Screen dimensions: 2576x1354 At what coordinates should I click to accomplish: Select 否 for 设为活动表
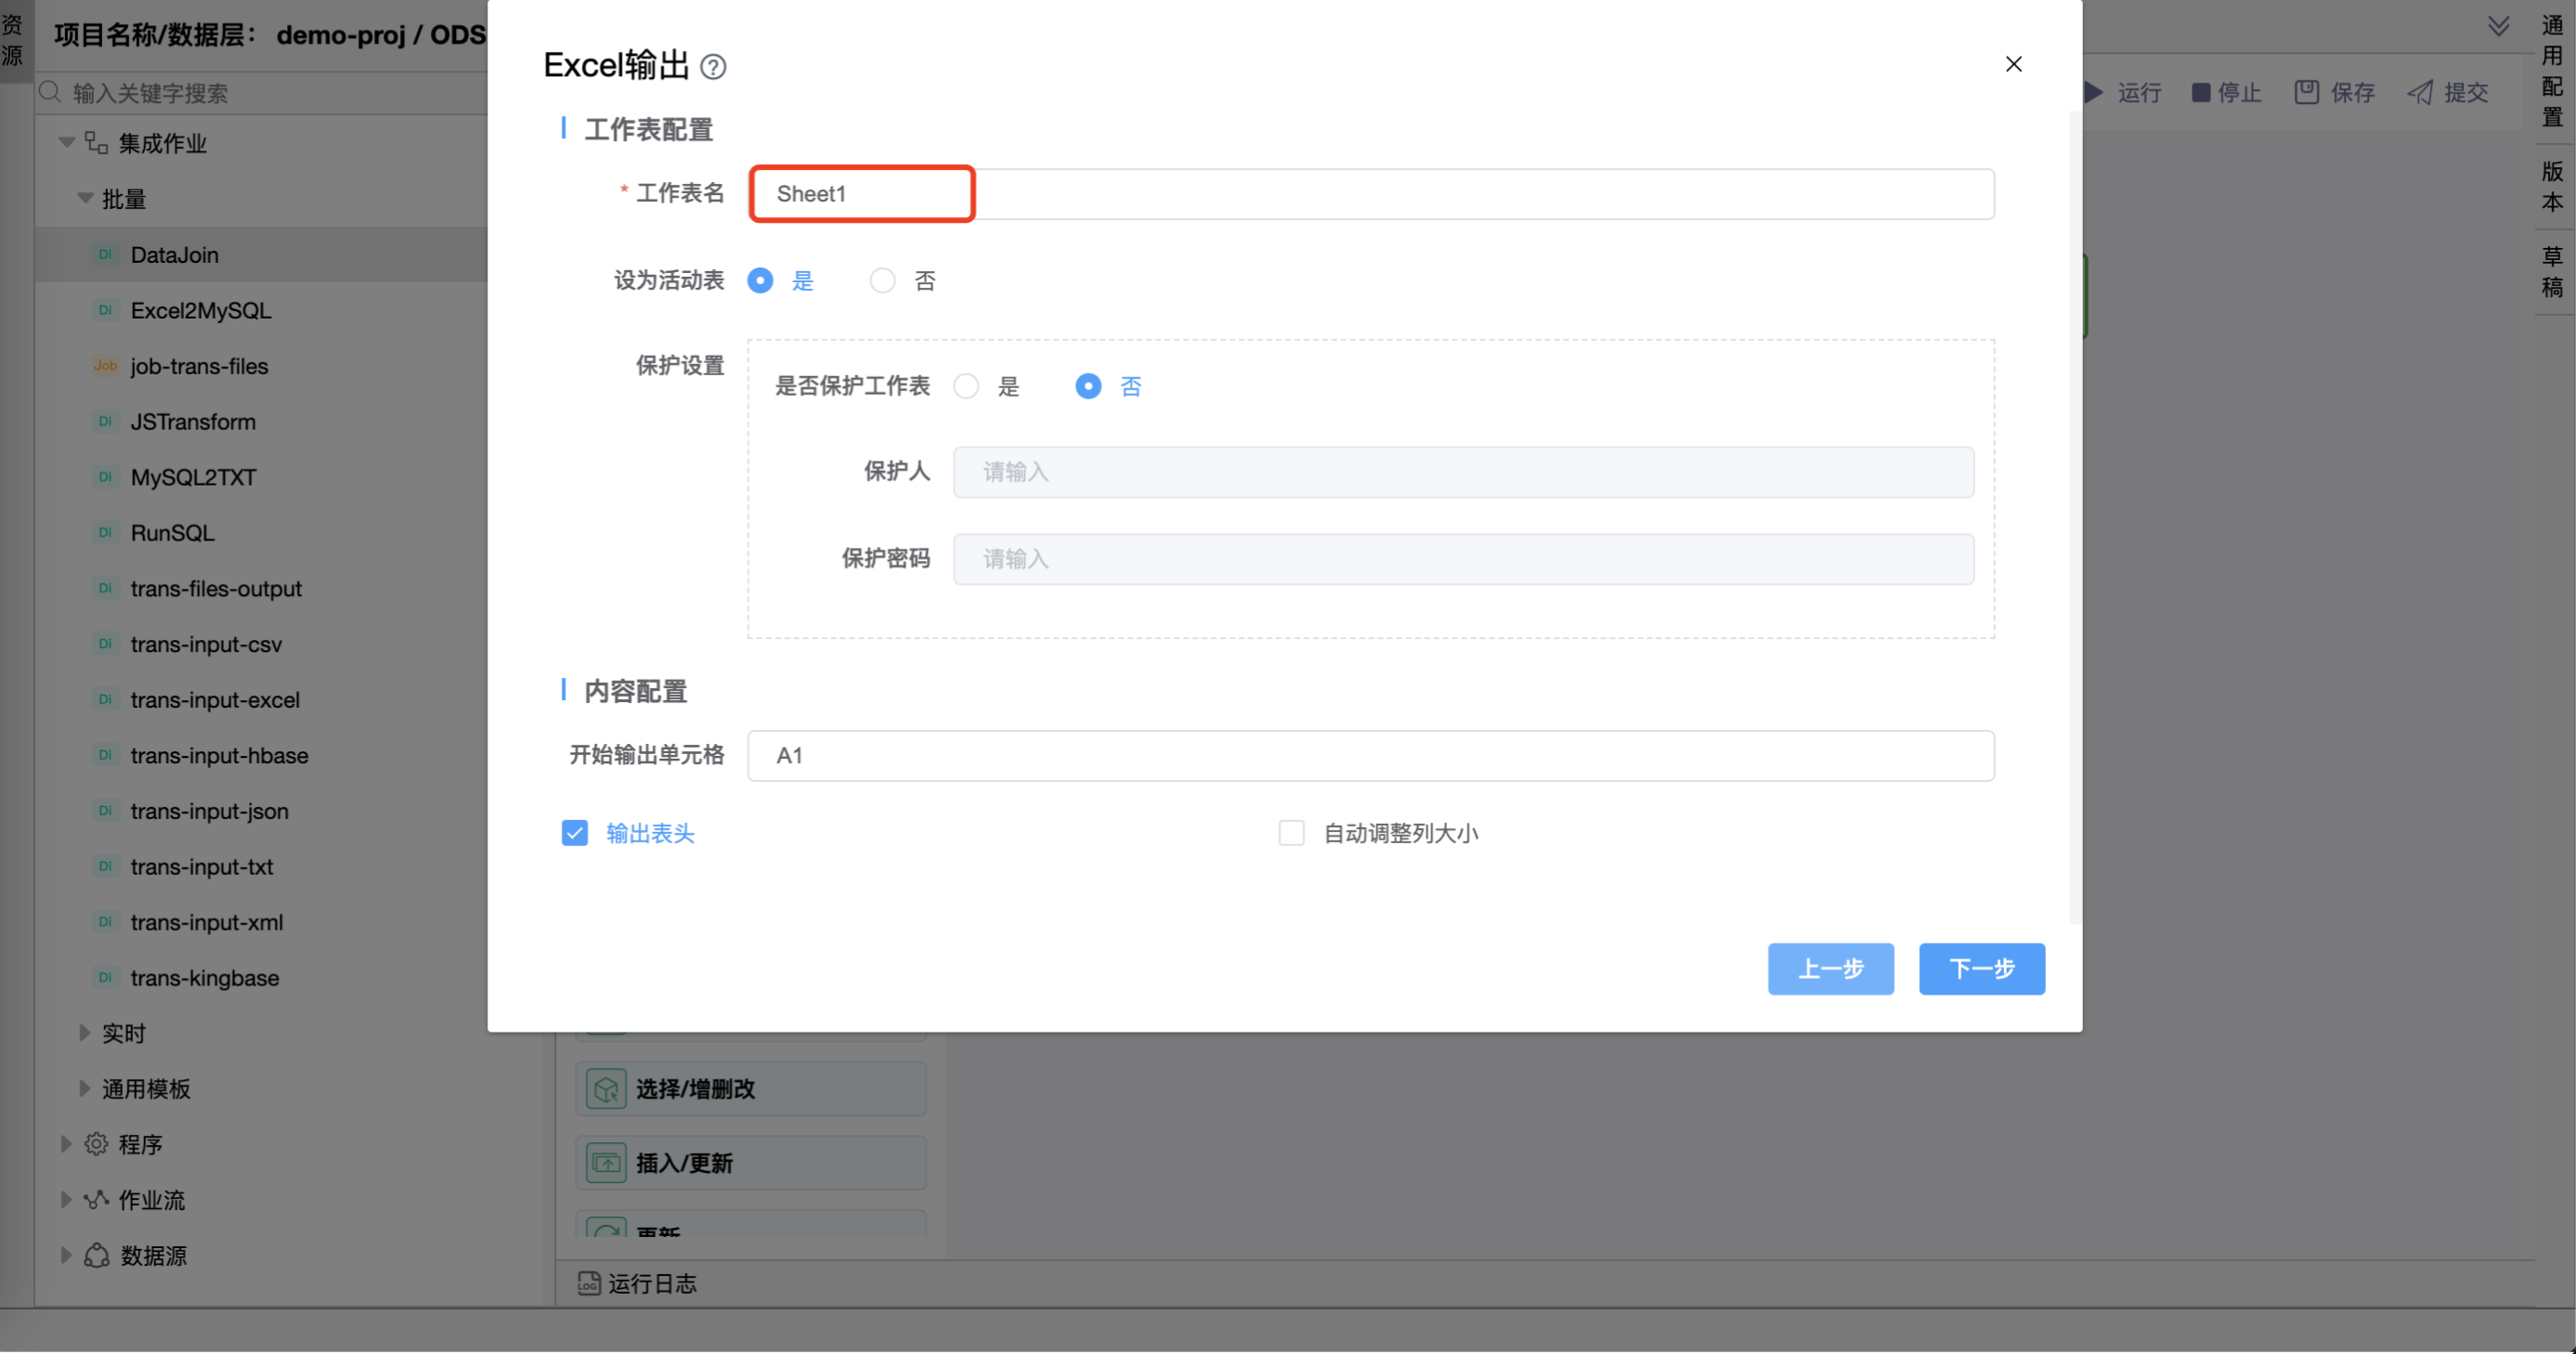(x=882, y=281)
